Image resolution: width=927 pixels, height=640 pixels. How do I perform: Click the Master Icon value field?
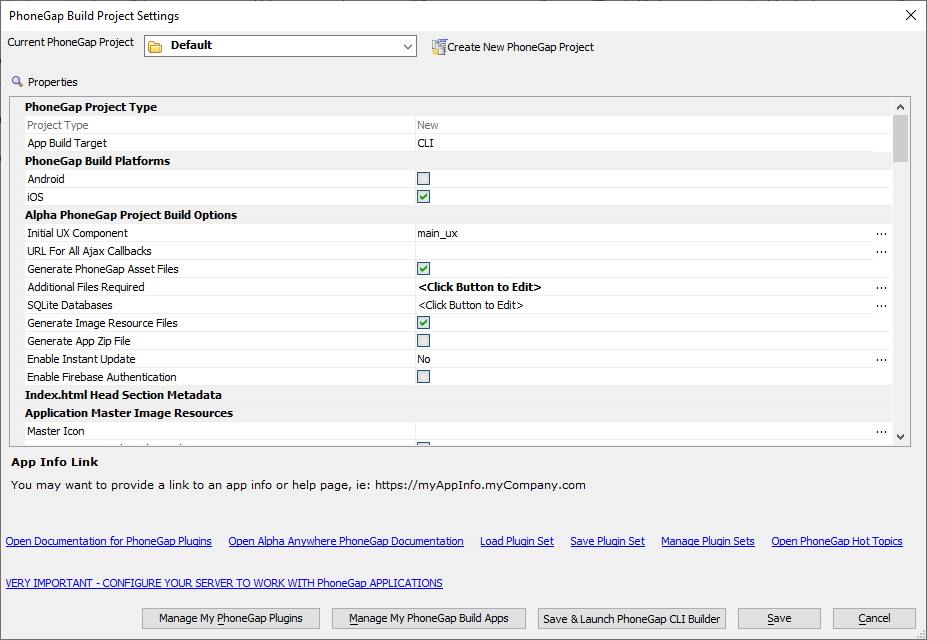[x=644, y=431]
